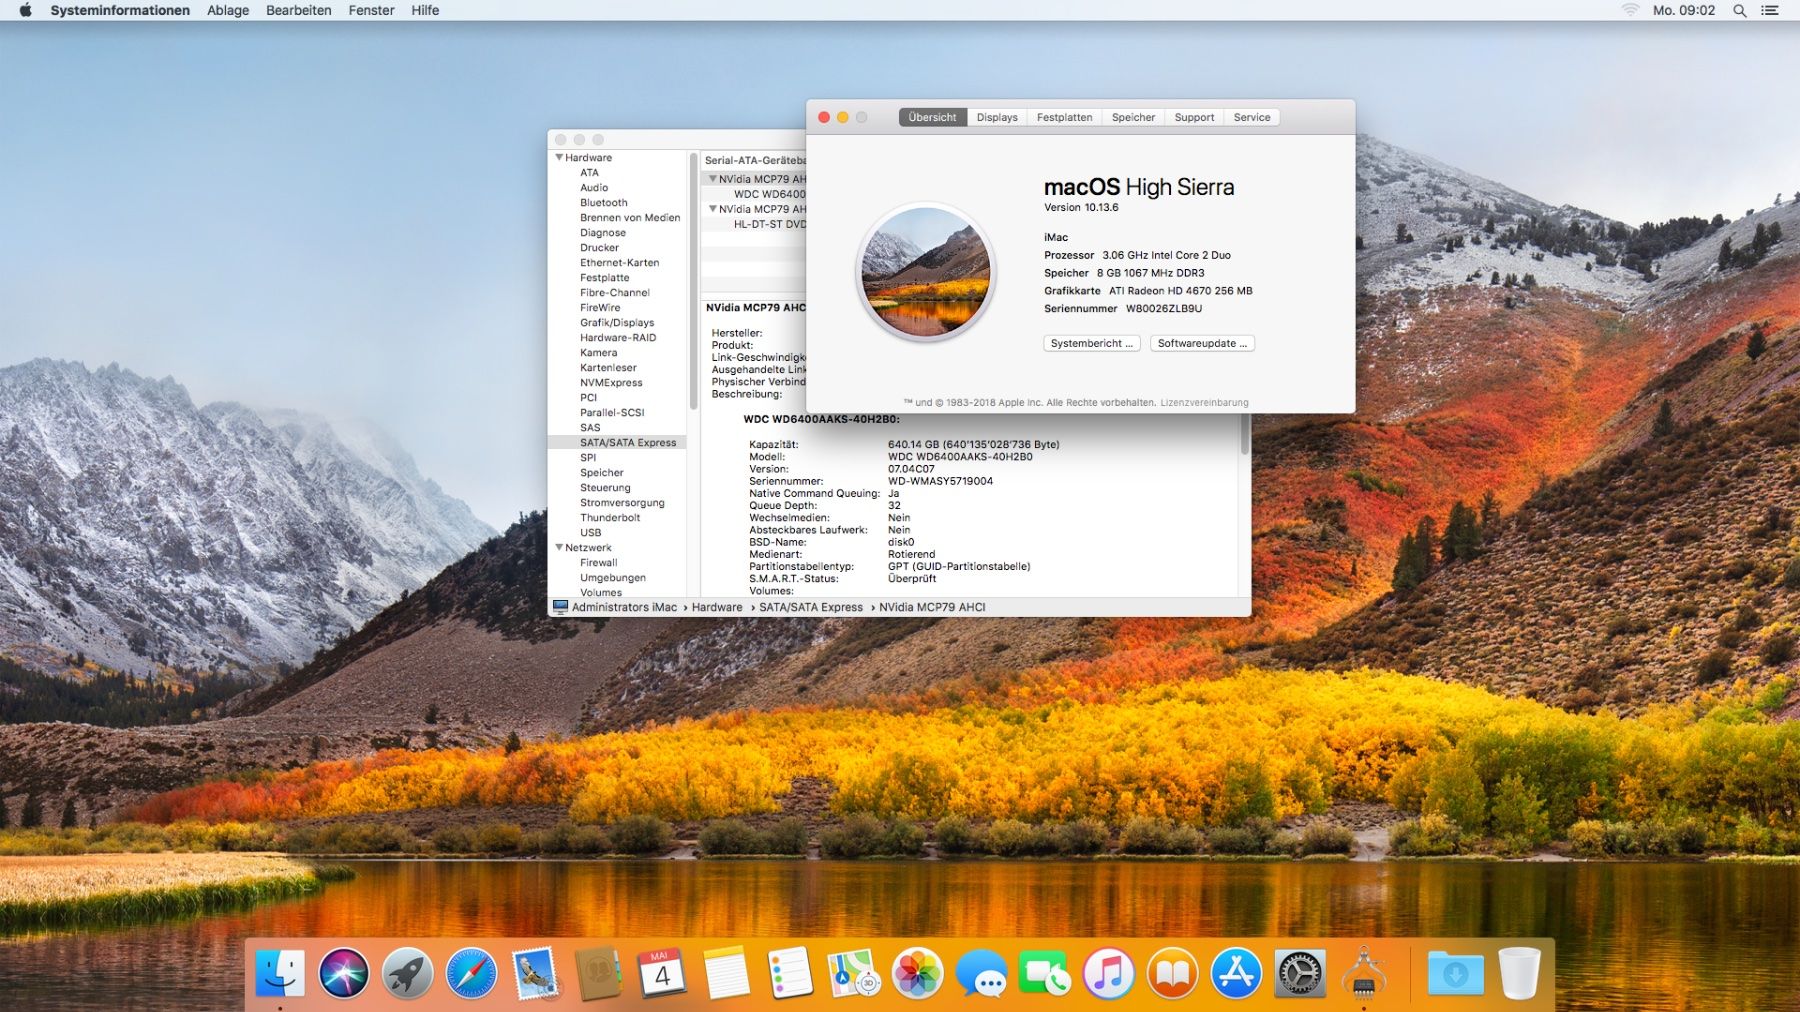Click the Softwareupdate button
1800x1012 pixels.
1202,343
